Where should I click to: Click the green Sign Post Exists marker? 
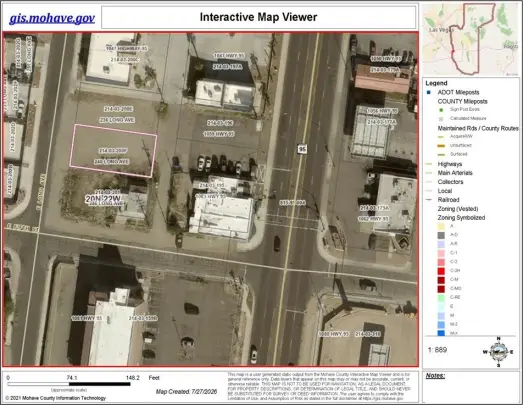(441, 110)
